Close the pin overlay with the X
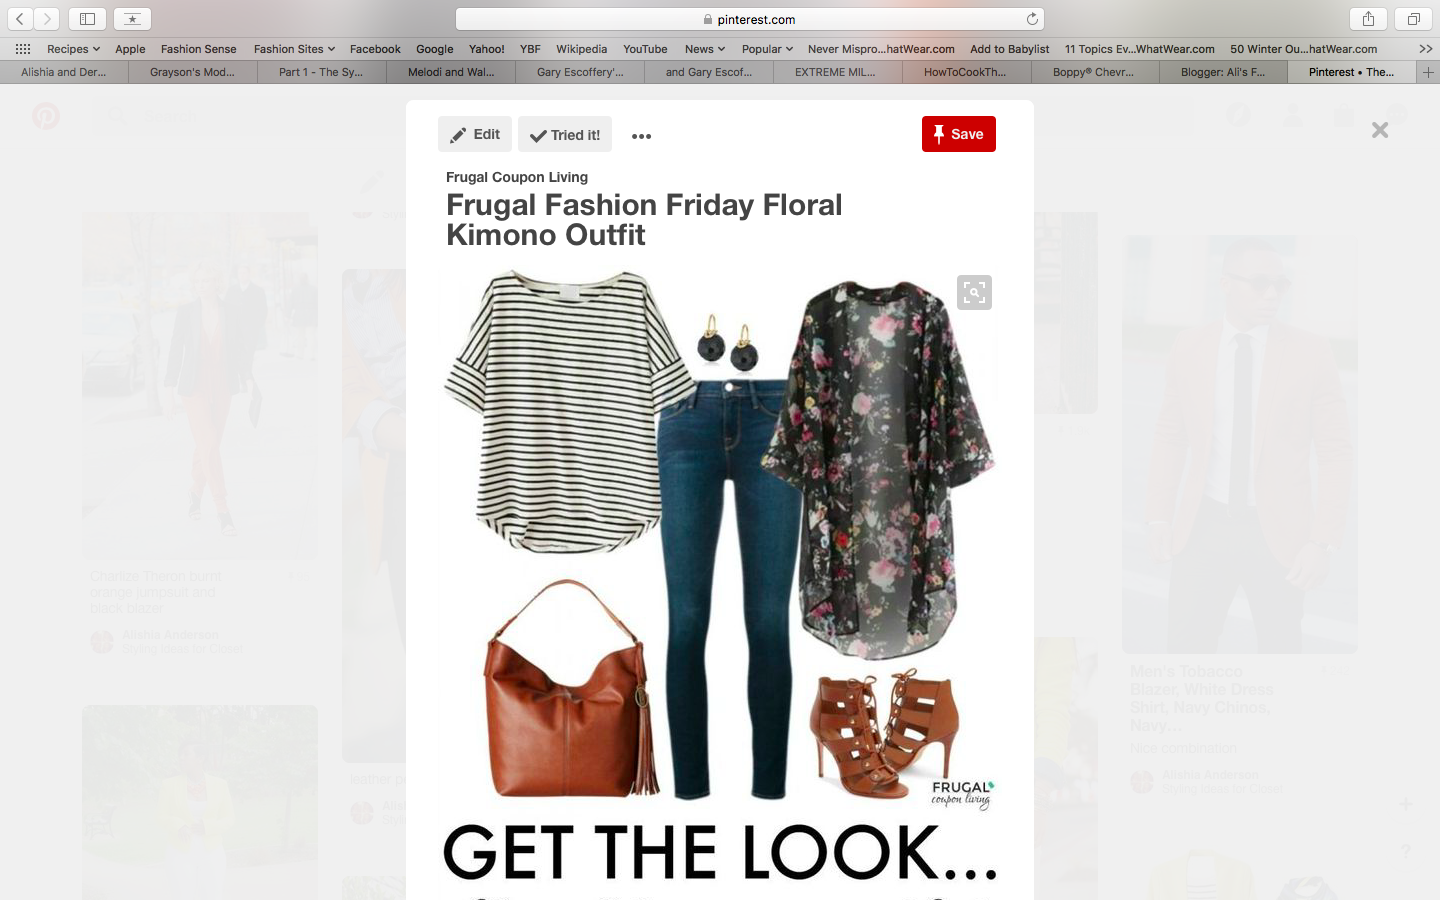 click(x=1380, y=130)
